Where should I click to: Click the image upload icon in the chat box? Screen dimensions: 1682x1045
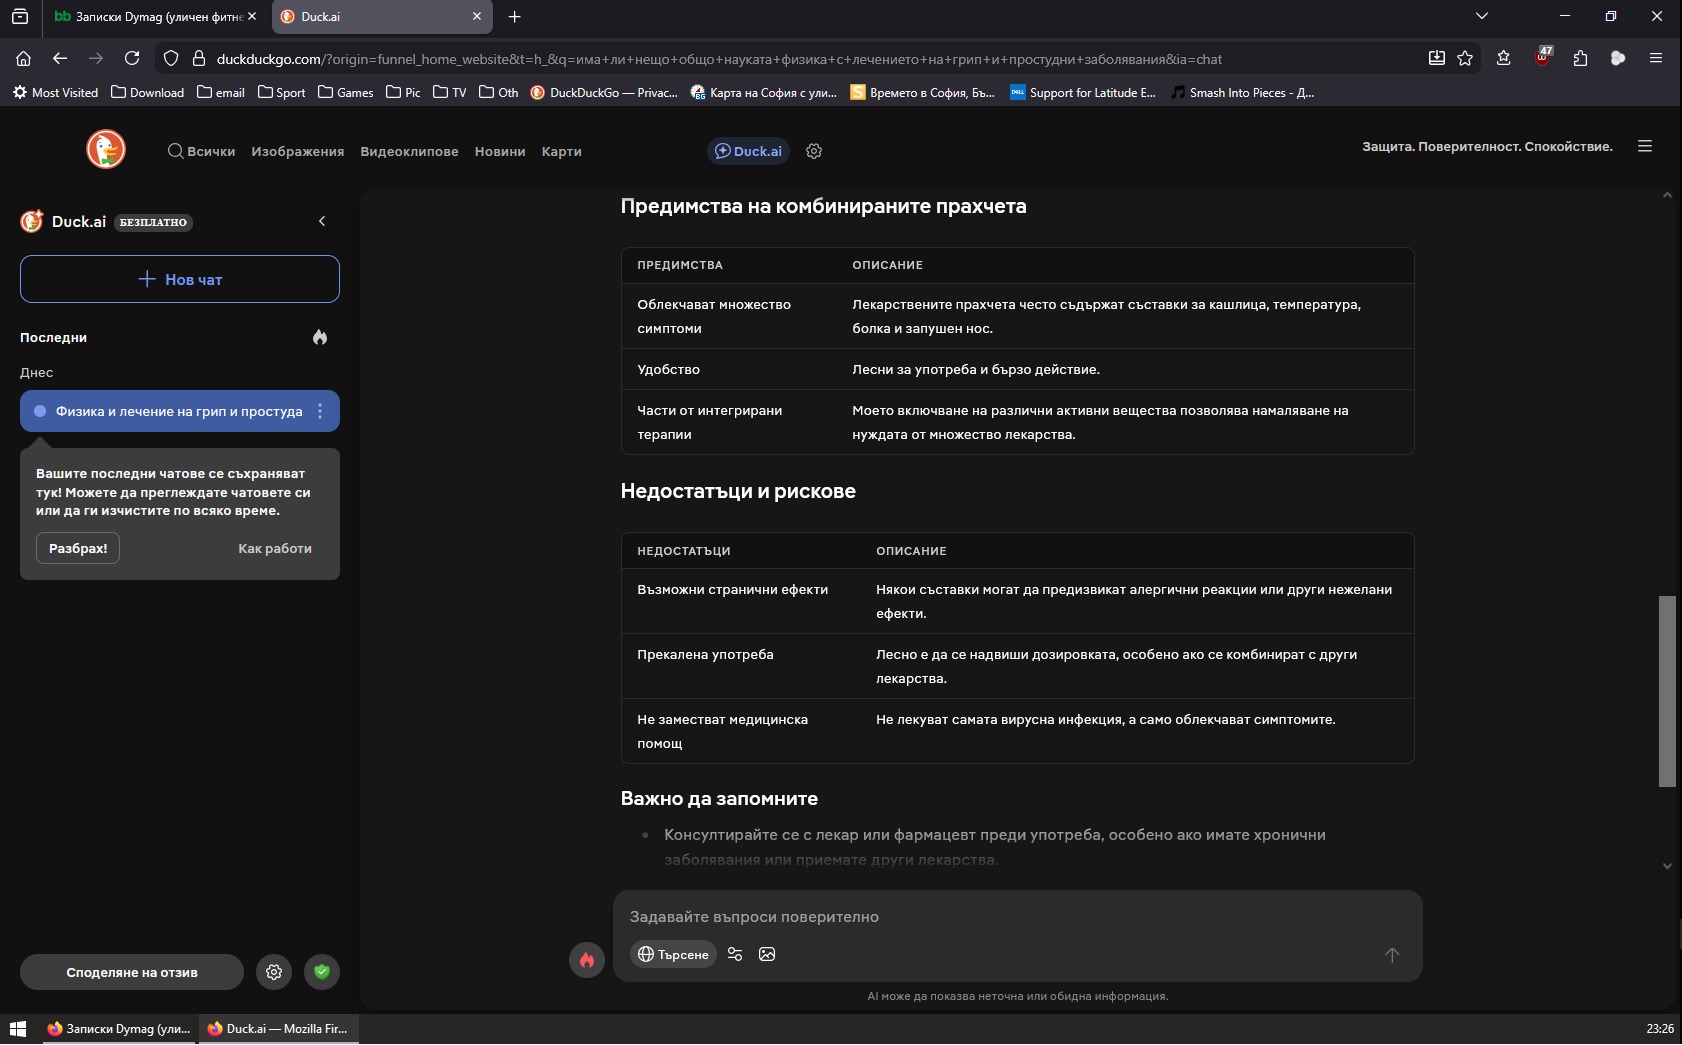pos(767,954)
